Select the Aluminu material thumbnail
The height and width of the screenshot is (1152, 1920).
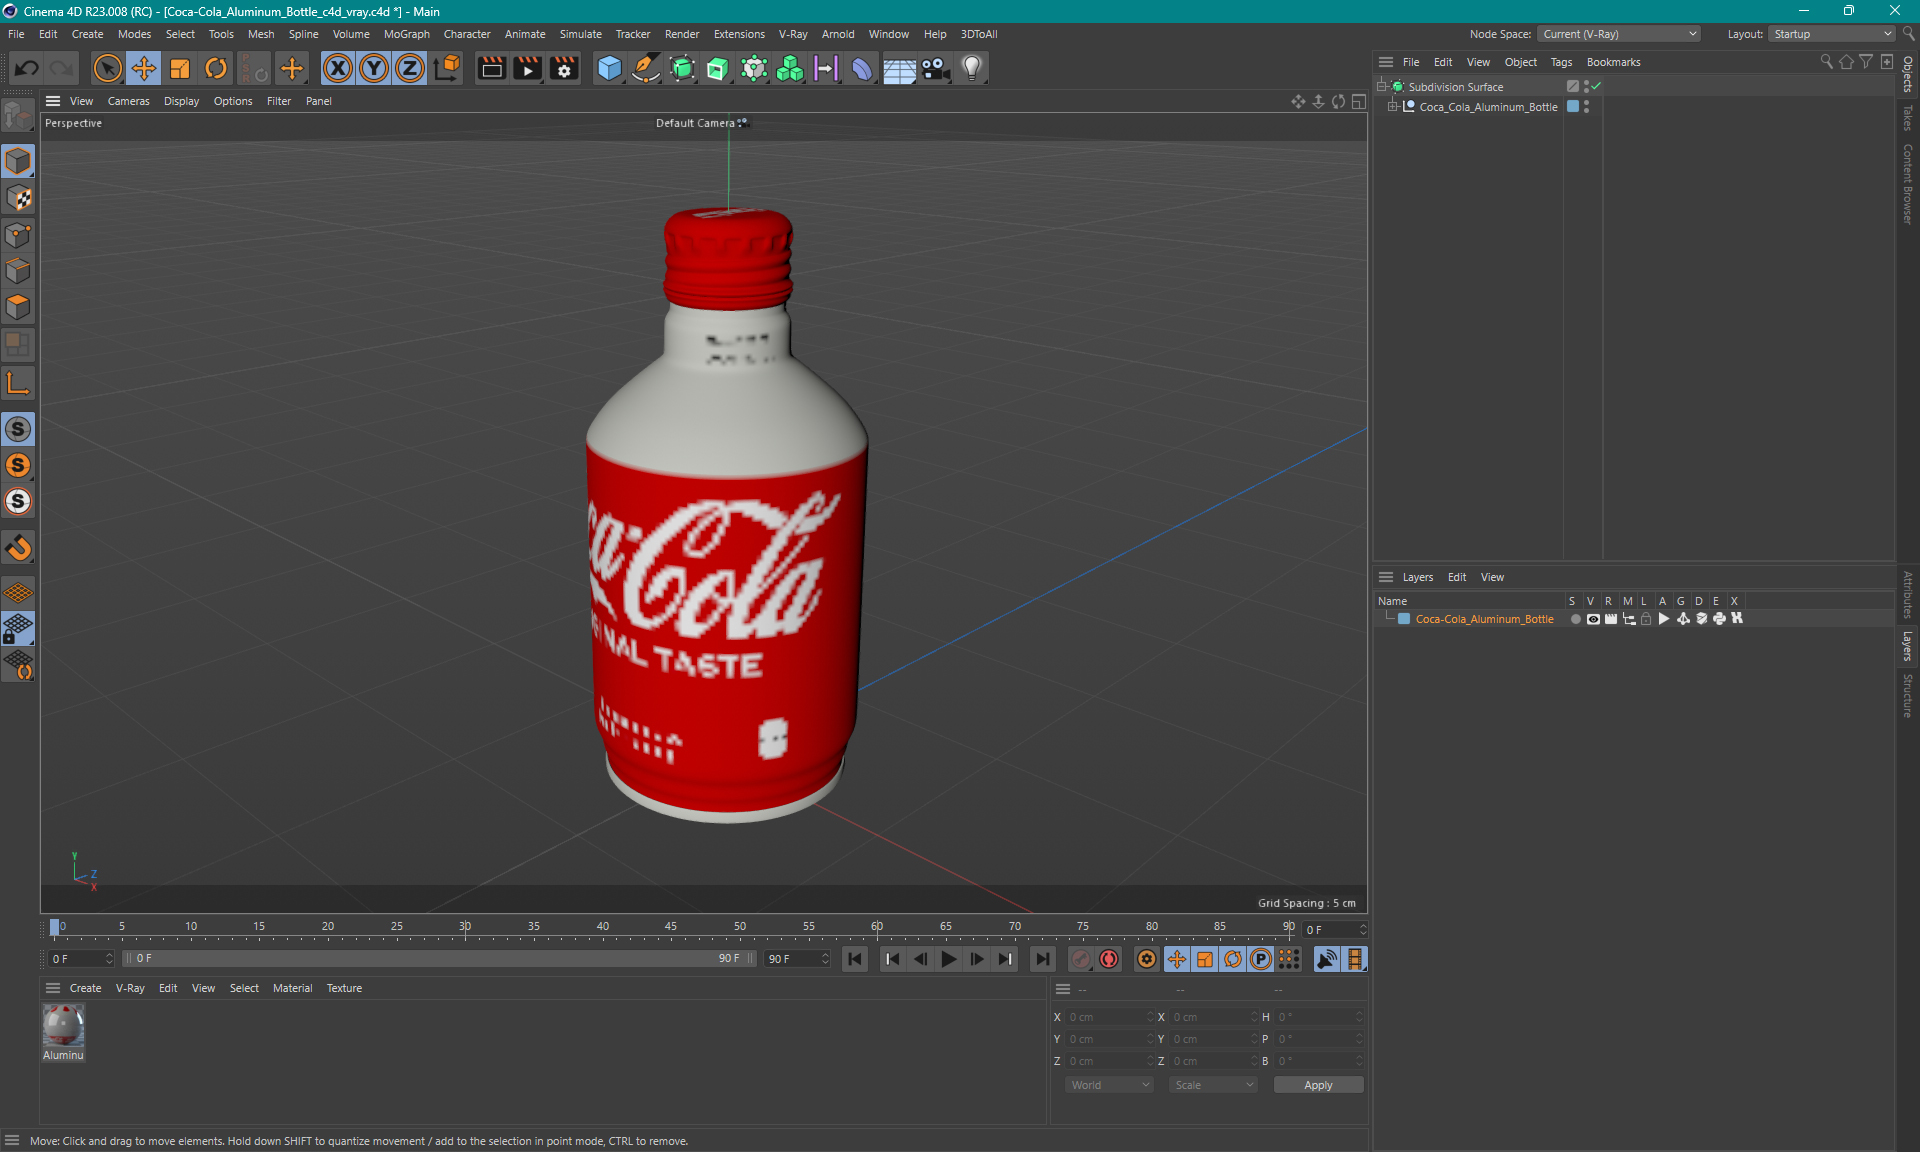coord(63,1026)
